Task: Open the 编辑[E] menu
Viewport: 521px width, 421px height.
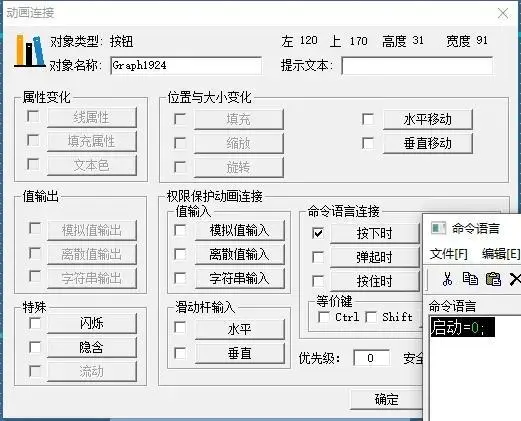Action: (501, 254)
